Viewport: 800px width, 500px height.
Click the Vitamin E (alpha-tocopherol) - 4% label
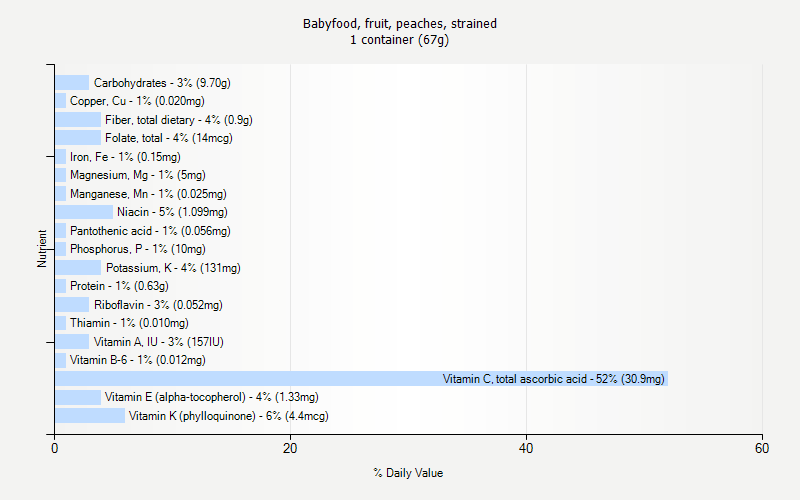[212, 397]
